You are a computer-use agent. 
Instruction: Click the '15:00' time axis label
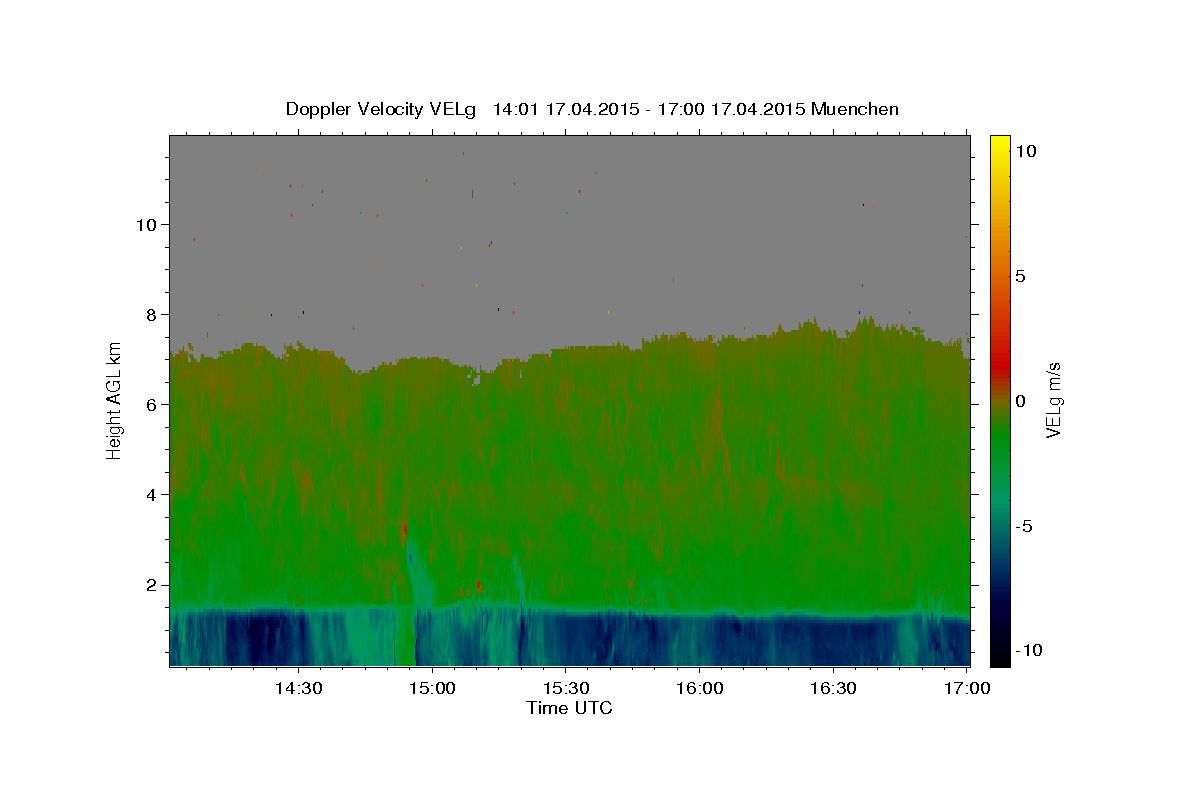pos(432,689)
